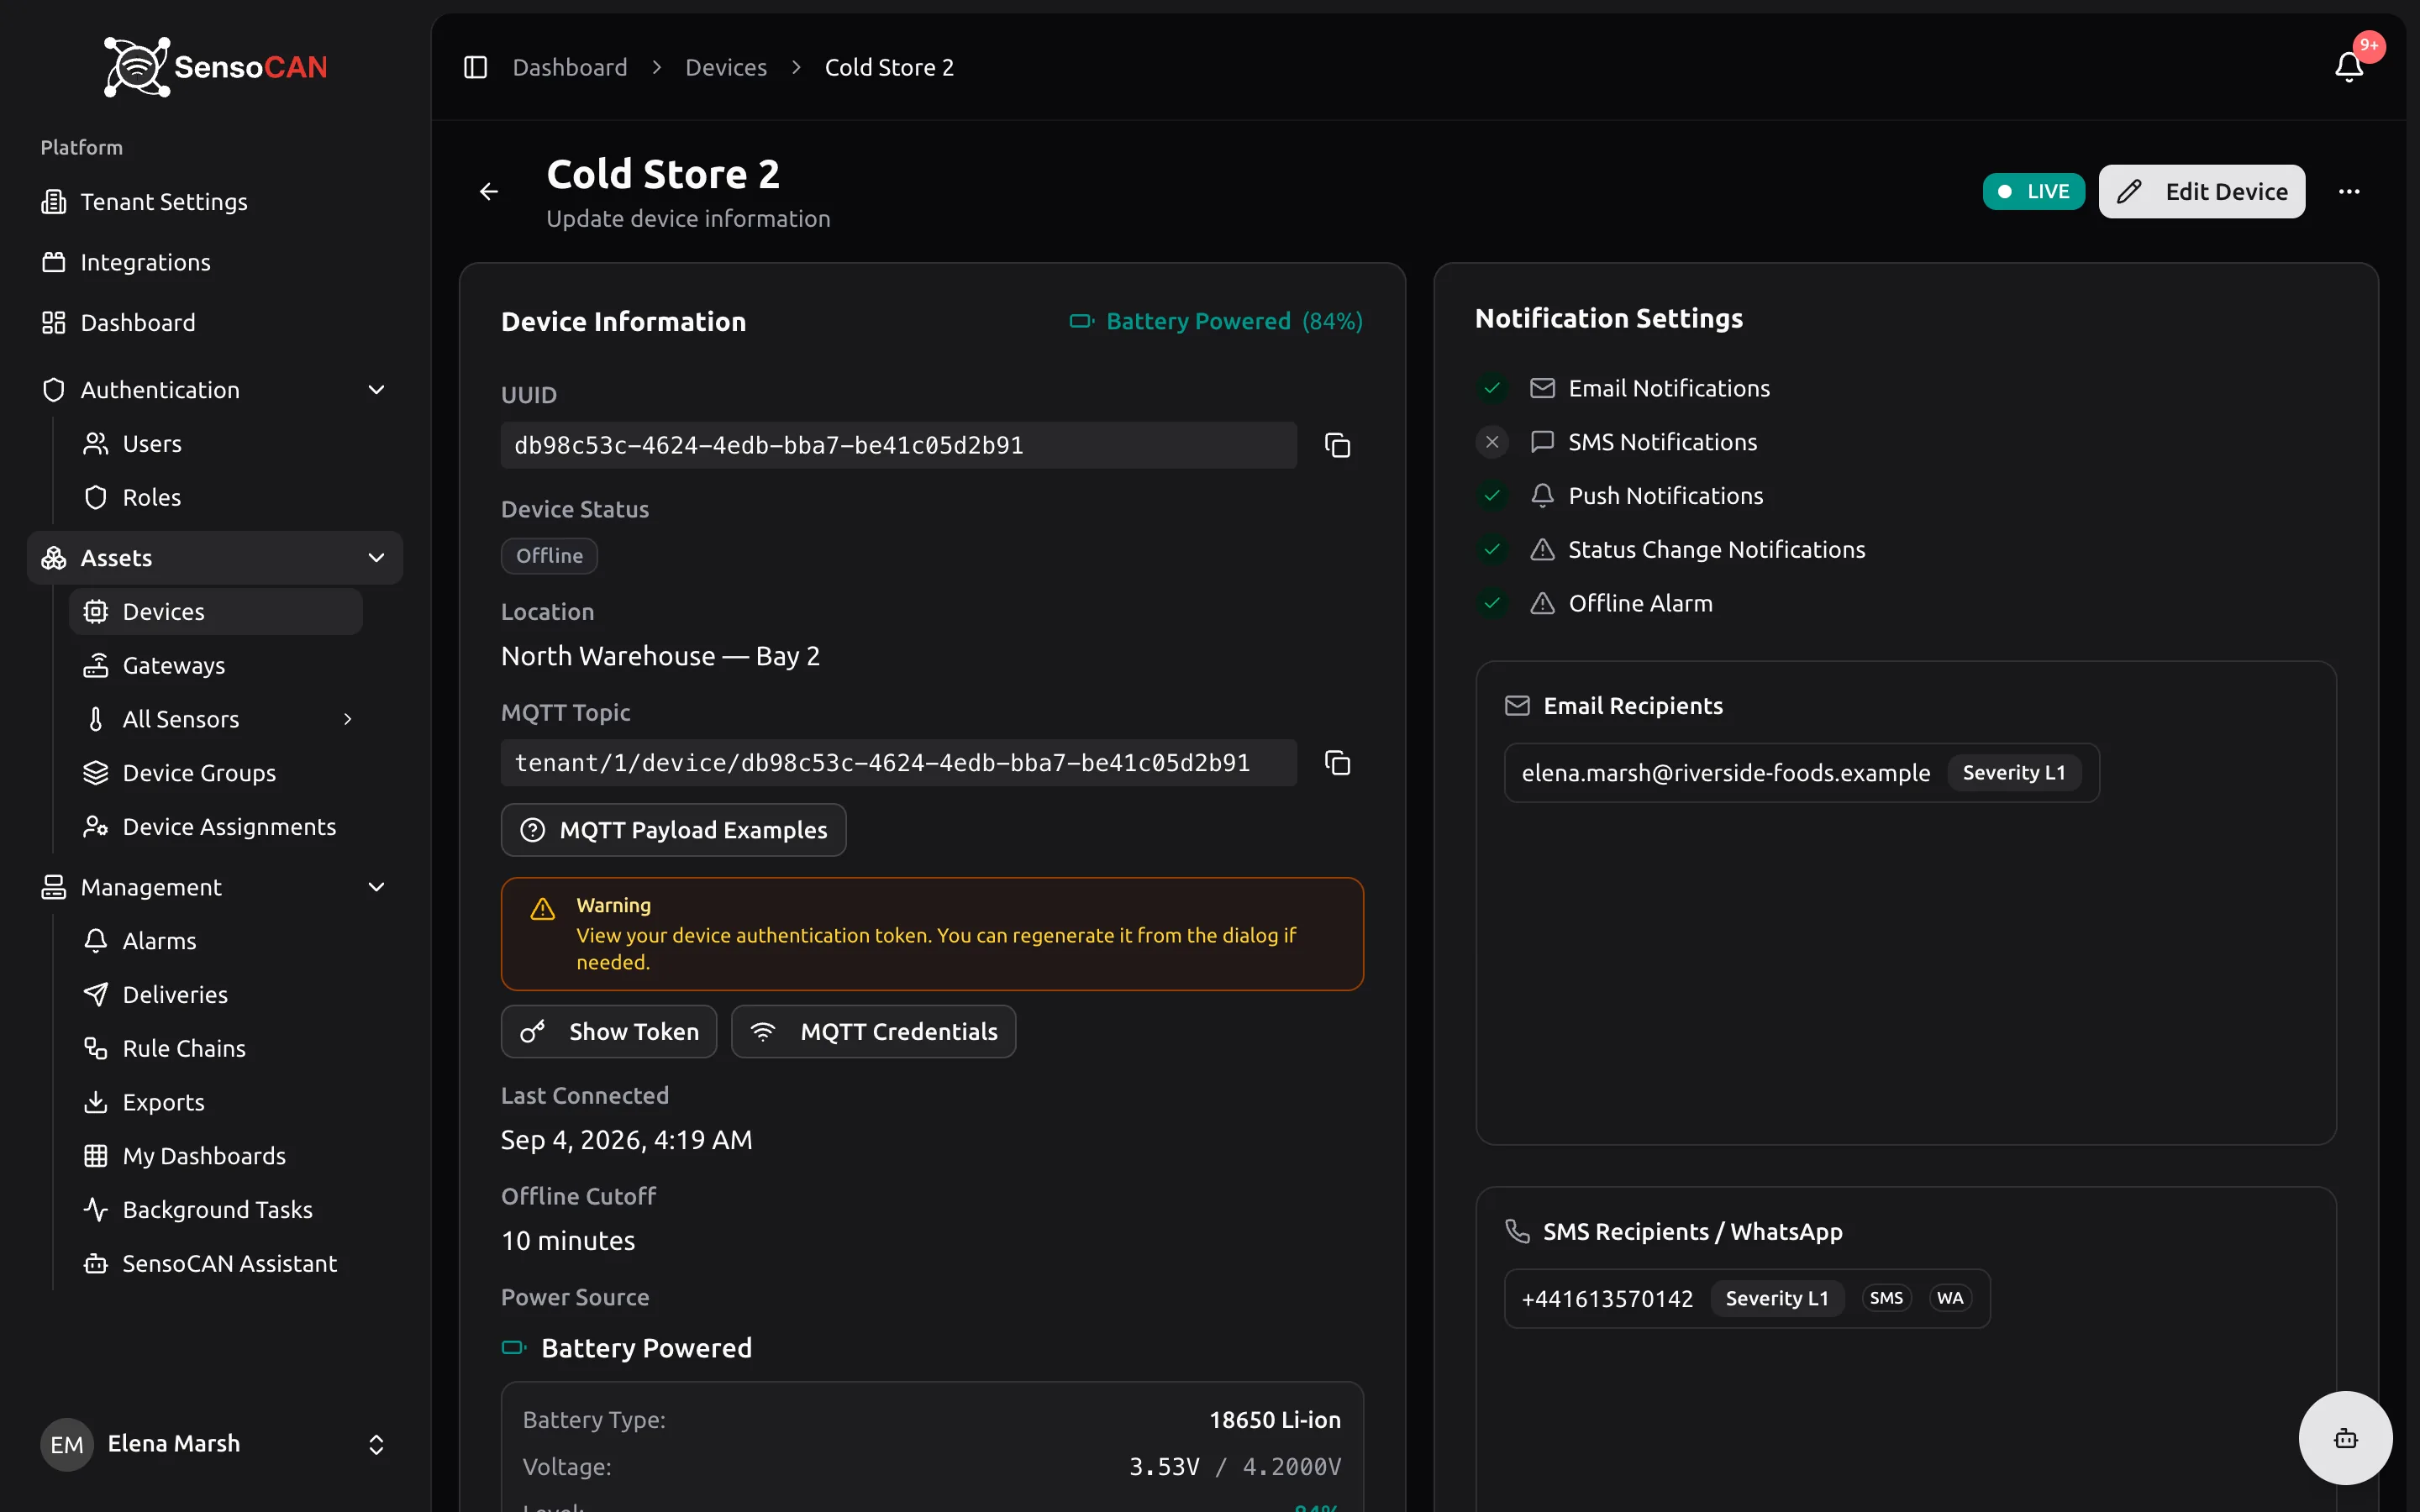
Task: Open the notifications bell icon
Action: (x=2348, y=67)
